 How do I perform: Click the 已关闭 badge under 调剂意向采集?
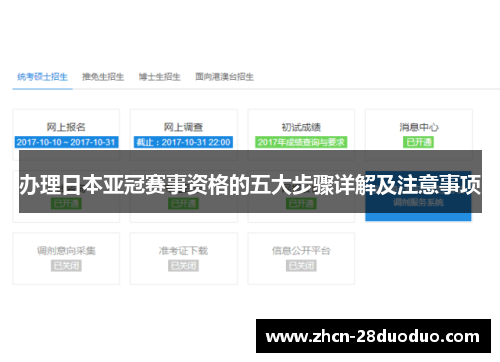click(66, 266)
